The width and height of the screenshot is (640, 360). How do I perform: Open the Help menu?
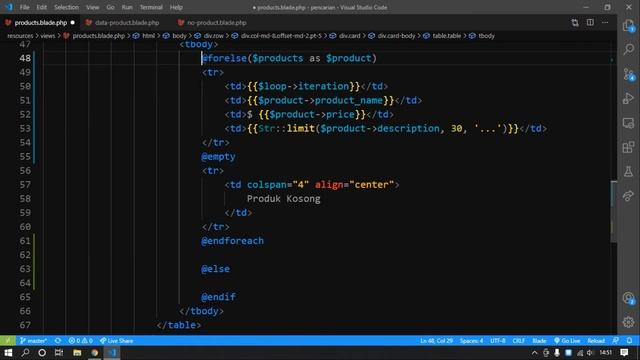click(176, 7)
